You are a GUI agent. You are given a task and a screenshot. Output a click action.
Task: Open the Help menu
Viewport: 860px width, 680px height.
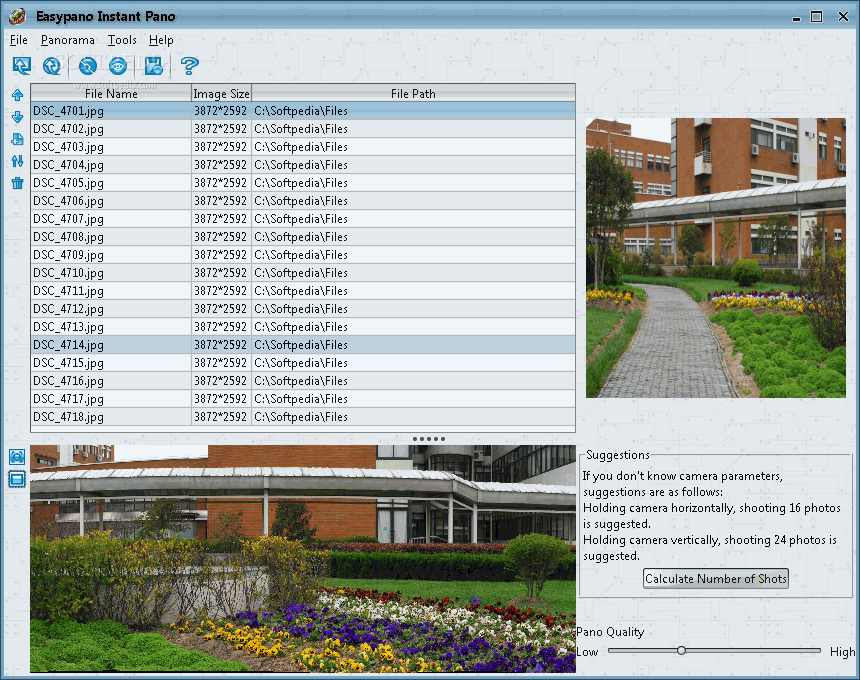pyautogui.click(x=161, y=40)
